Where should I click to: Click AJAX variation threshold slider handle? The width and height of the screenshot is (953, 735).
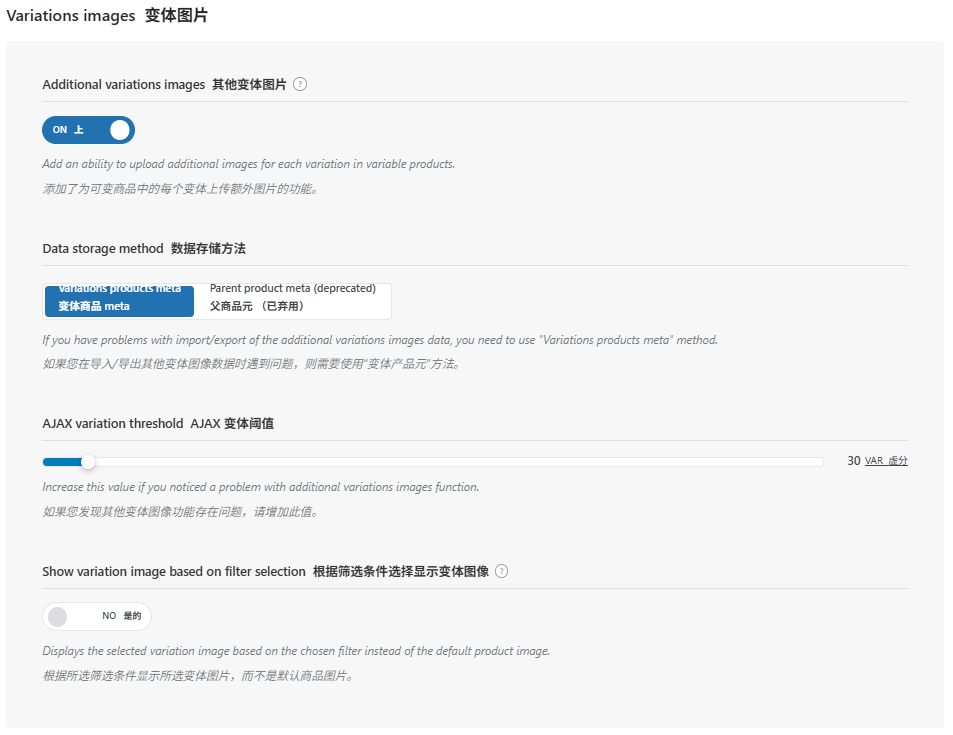coord(88,462)
